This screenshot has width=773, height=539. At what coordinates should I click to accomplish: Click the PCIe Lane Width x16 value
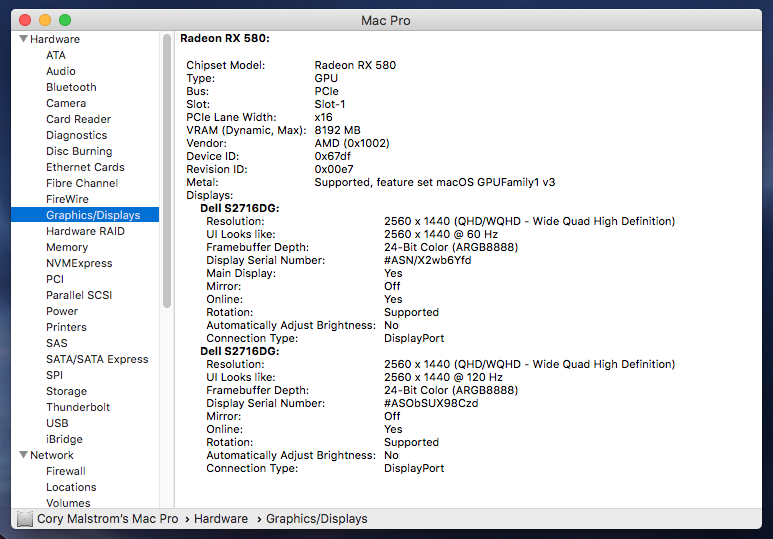coord(323,117)
